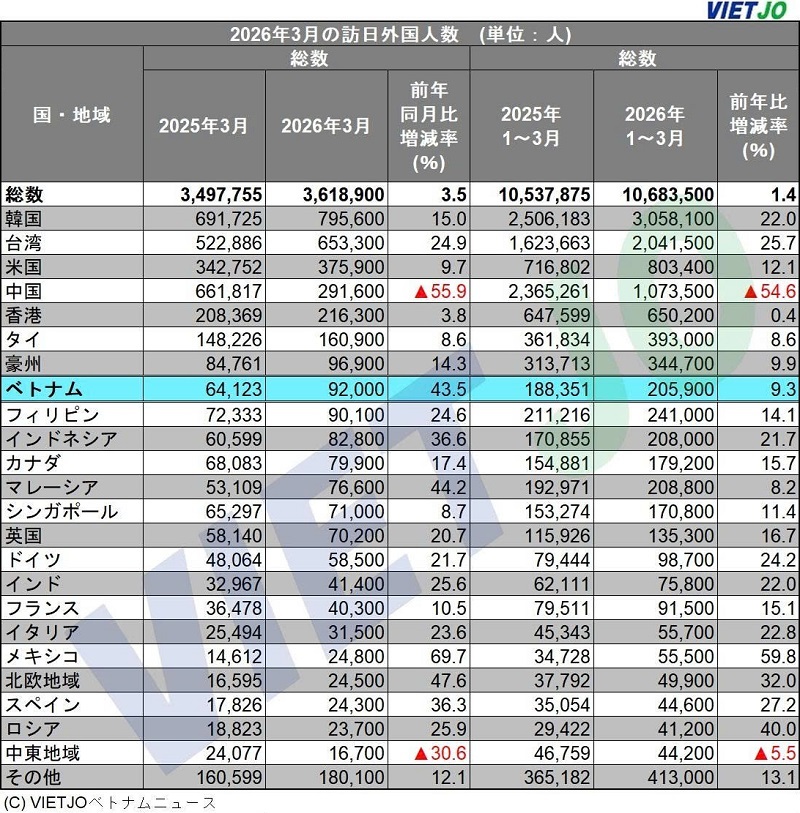Screen dimensions: 800x813
Task: Click the red triangle beside 5.5
Action: point(756,752)
